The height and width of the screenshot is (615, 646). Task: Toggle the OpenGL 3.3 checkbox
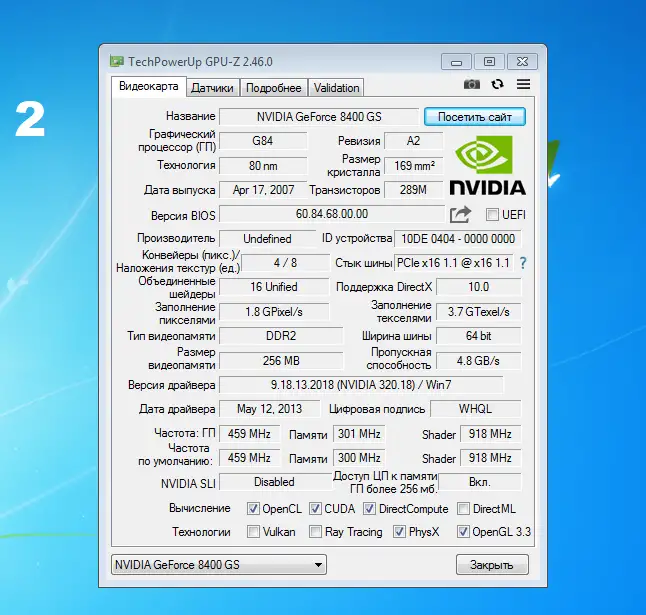click(x=463, y=532)
